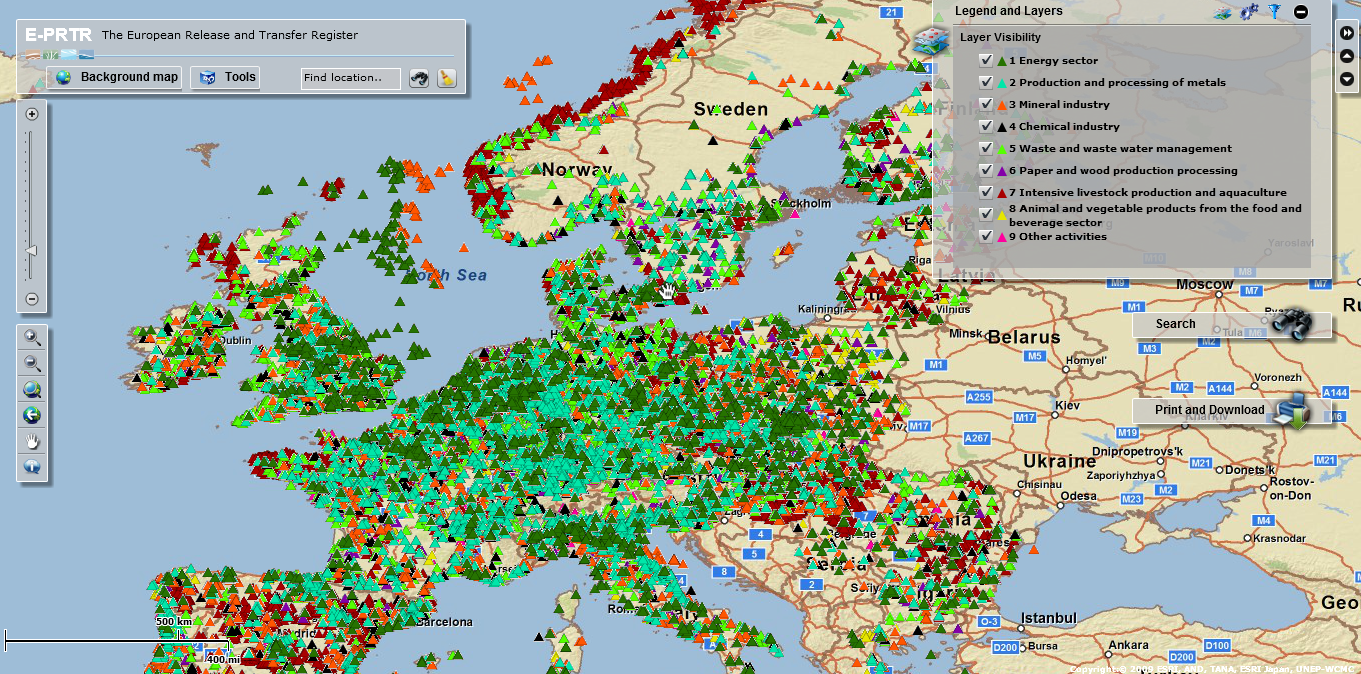
Task: Click the zoom level slider handle
Action: [32, 250]
